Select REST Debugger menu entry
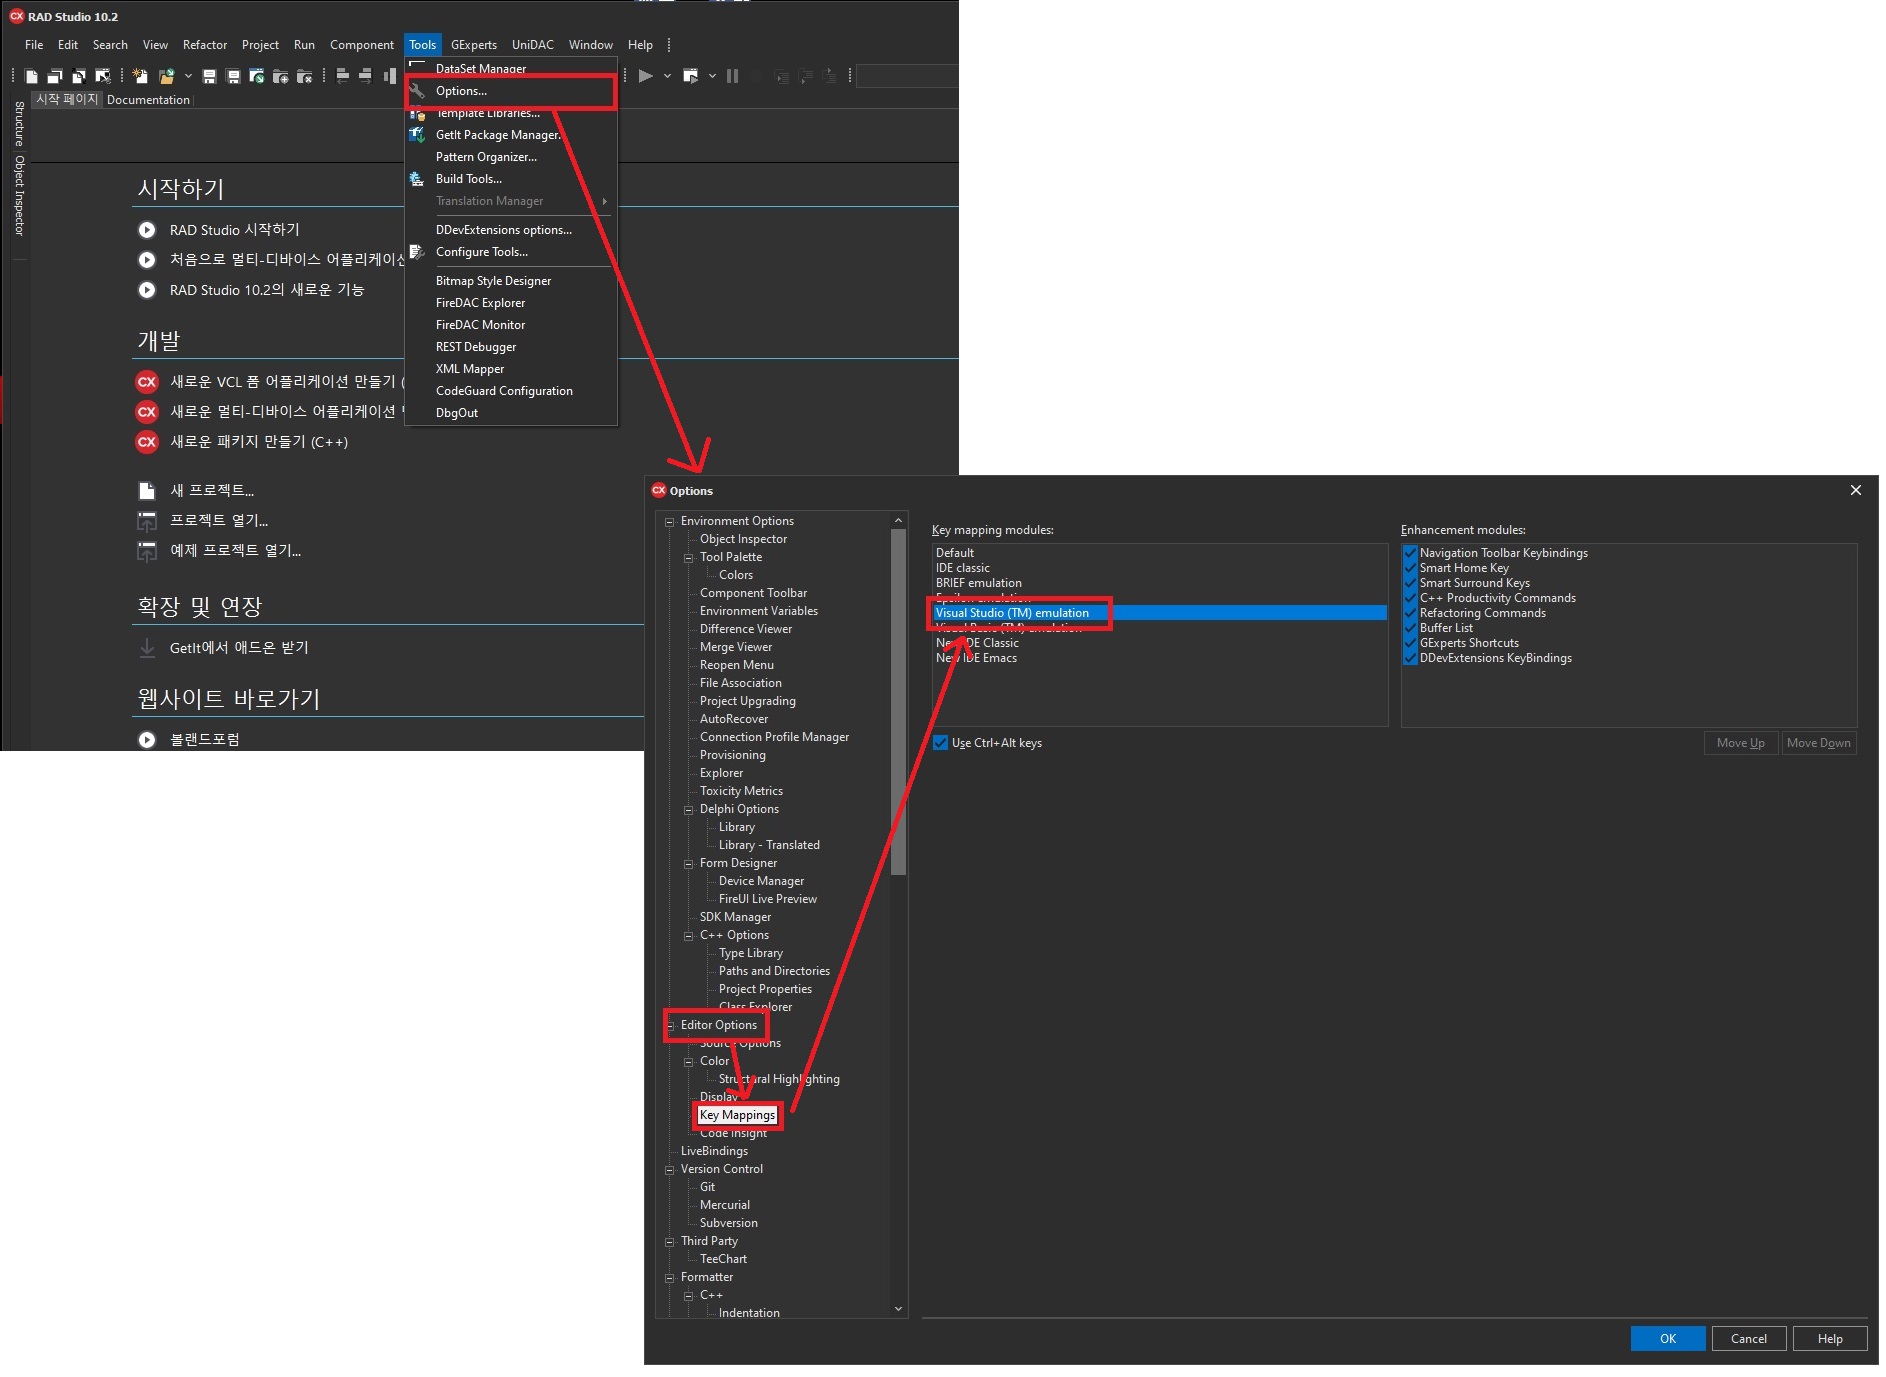This screenshot has width=1886, height=1377. click(x=511, y=347)
